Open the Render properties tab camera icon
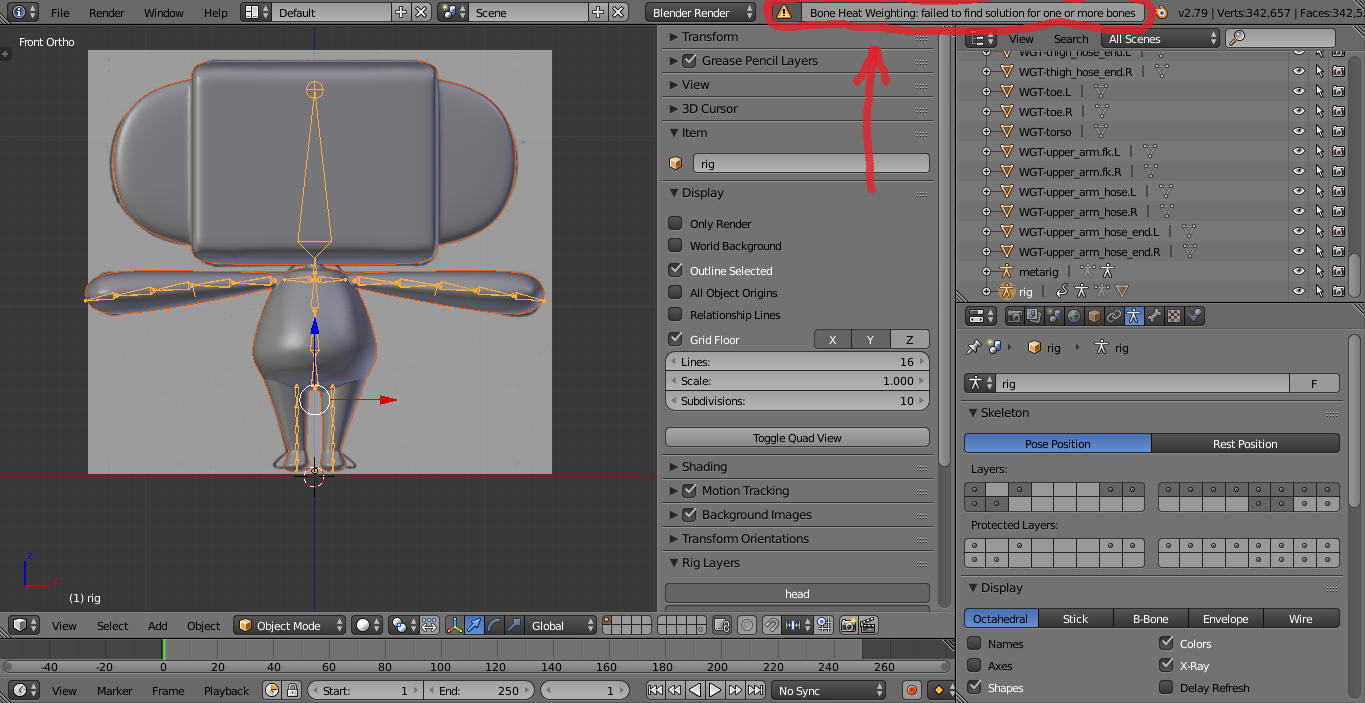The width and height of the screenshot is (1365, 703). (x=1015, y=316)
